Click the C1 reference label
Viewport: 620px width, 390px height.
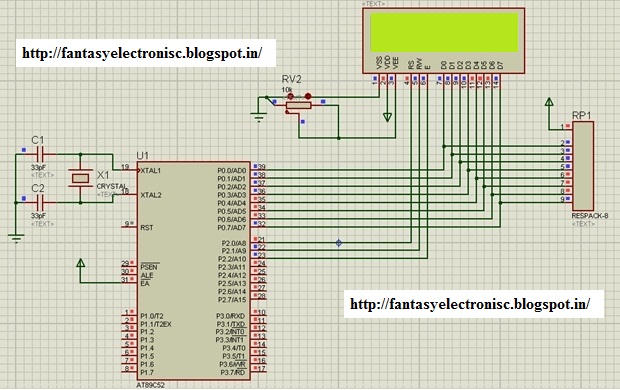[x=38, y=140]
